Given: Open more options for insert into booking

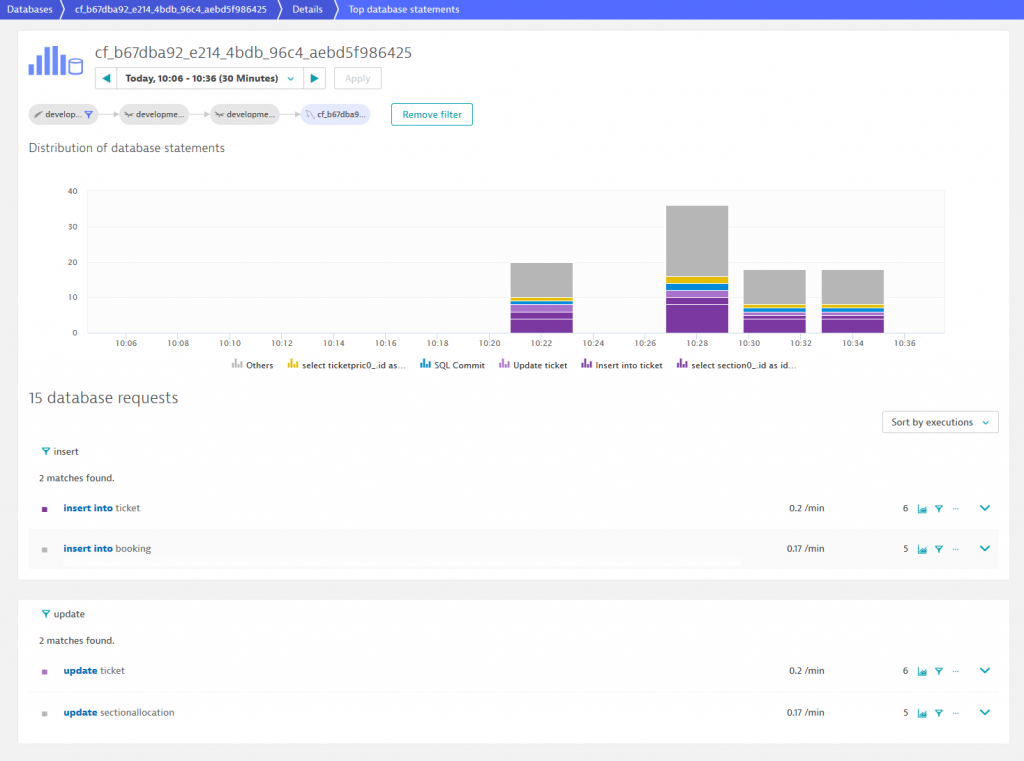Looking at the screenshot, I should (x=955, y=549).
